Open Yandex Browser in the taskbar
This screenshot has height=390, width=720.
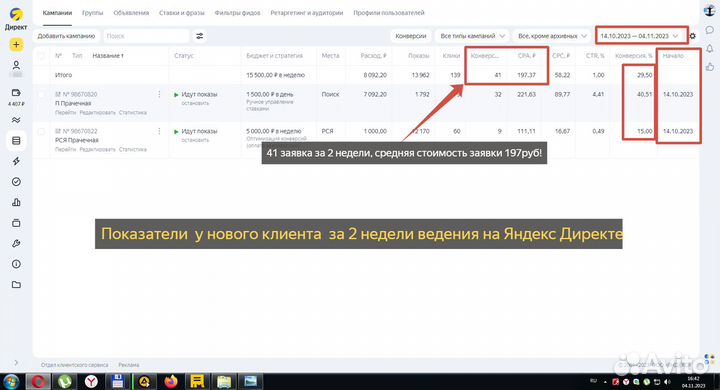pyautogui.click(x=91, y=382)
